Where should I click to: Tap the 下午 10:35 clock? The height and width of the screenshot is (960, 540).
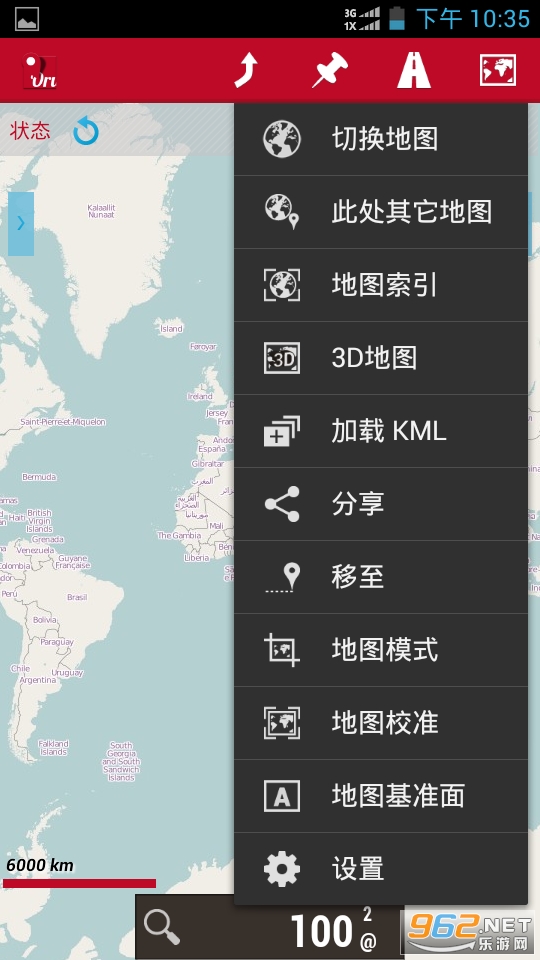(473, 19)
